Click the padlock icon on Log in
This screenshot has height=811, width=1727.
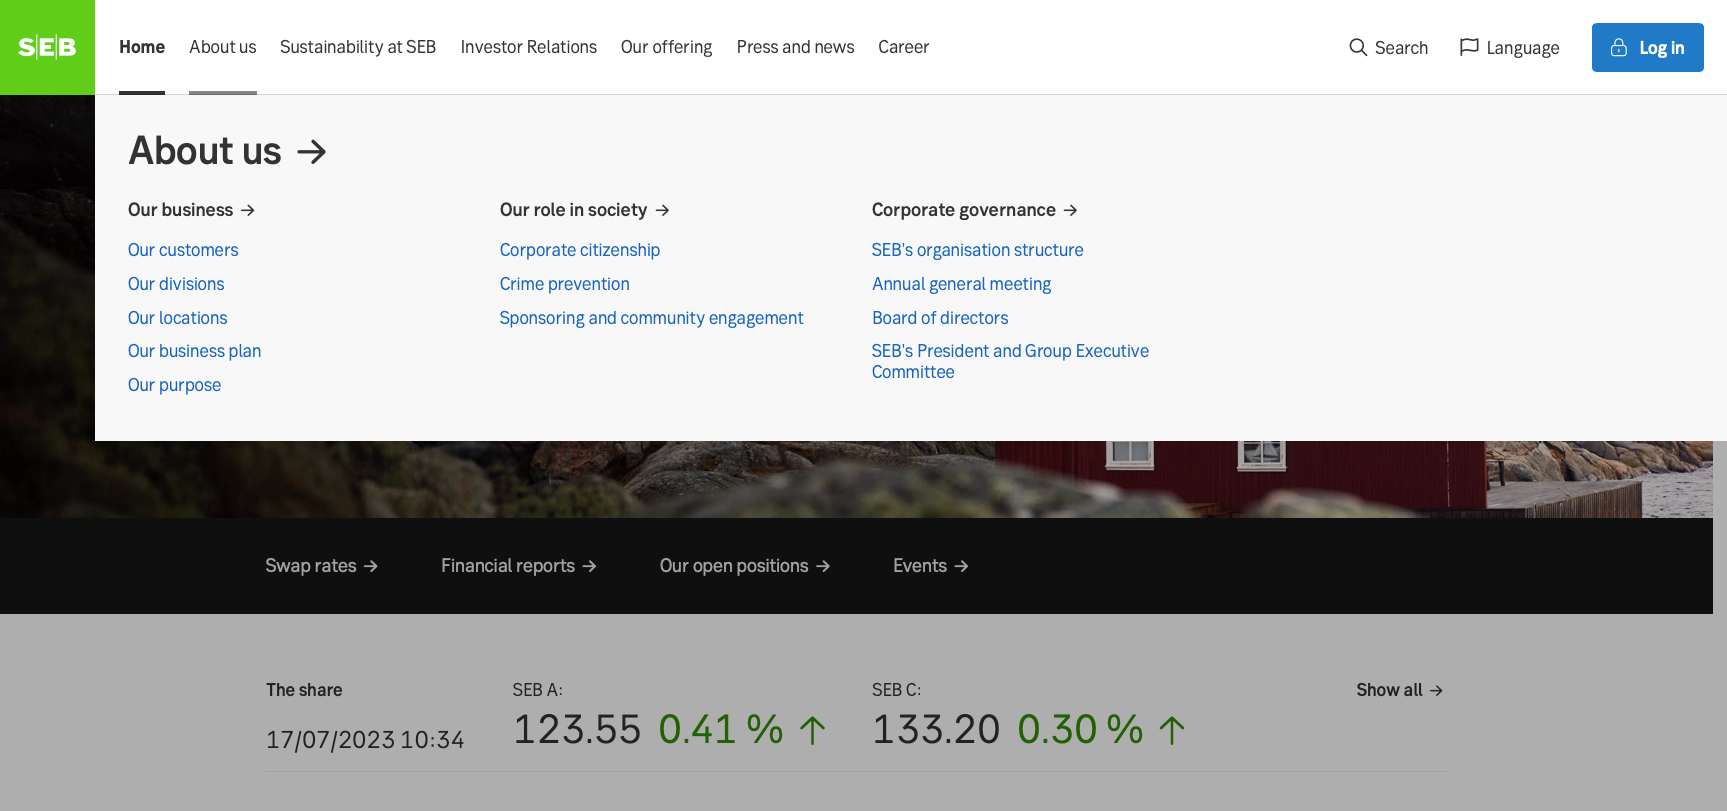pos(1618,48)
